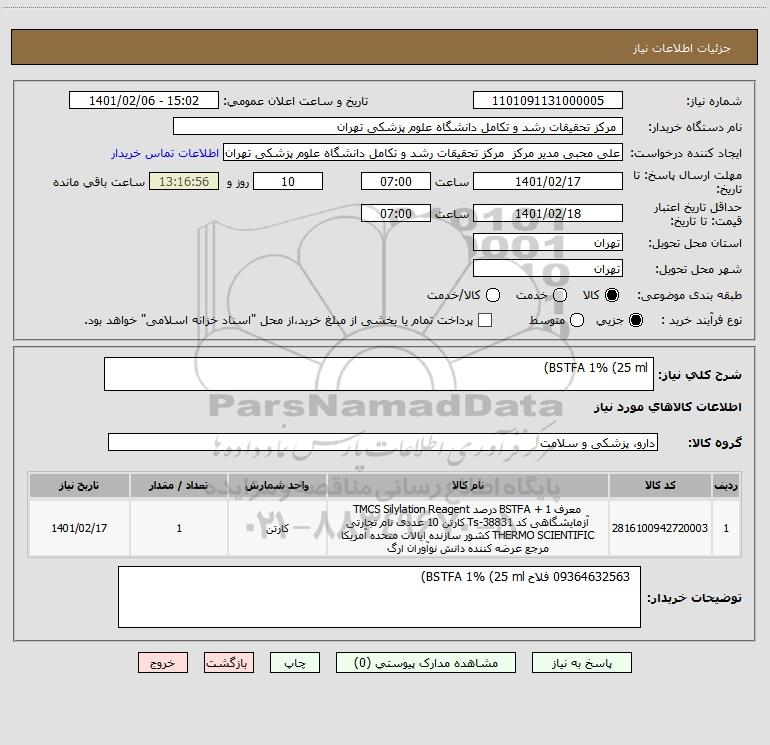Click the کارتن unit cell
770x745 pixels.
(x=277, y=528)
